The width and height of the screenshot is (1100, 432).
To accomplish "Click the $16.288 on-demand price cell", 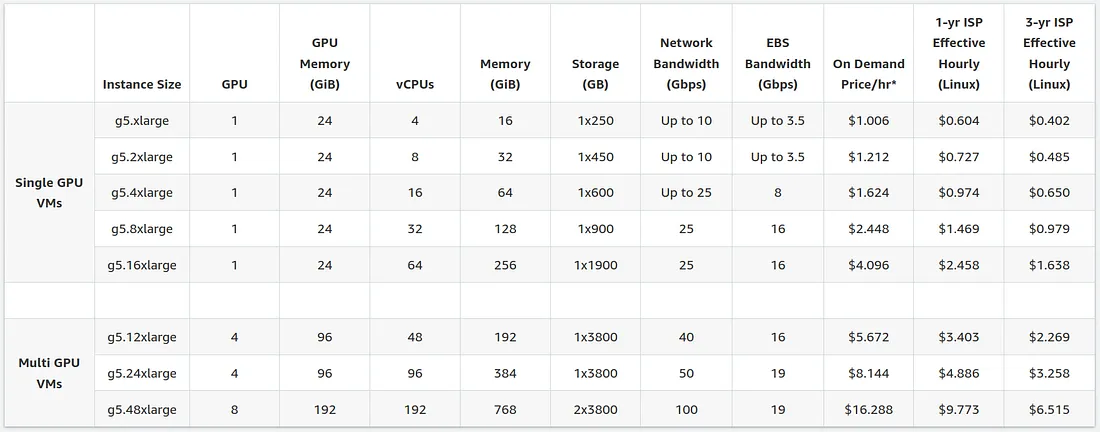I will [x=868, y=410].
